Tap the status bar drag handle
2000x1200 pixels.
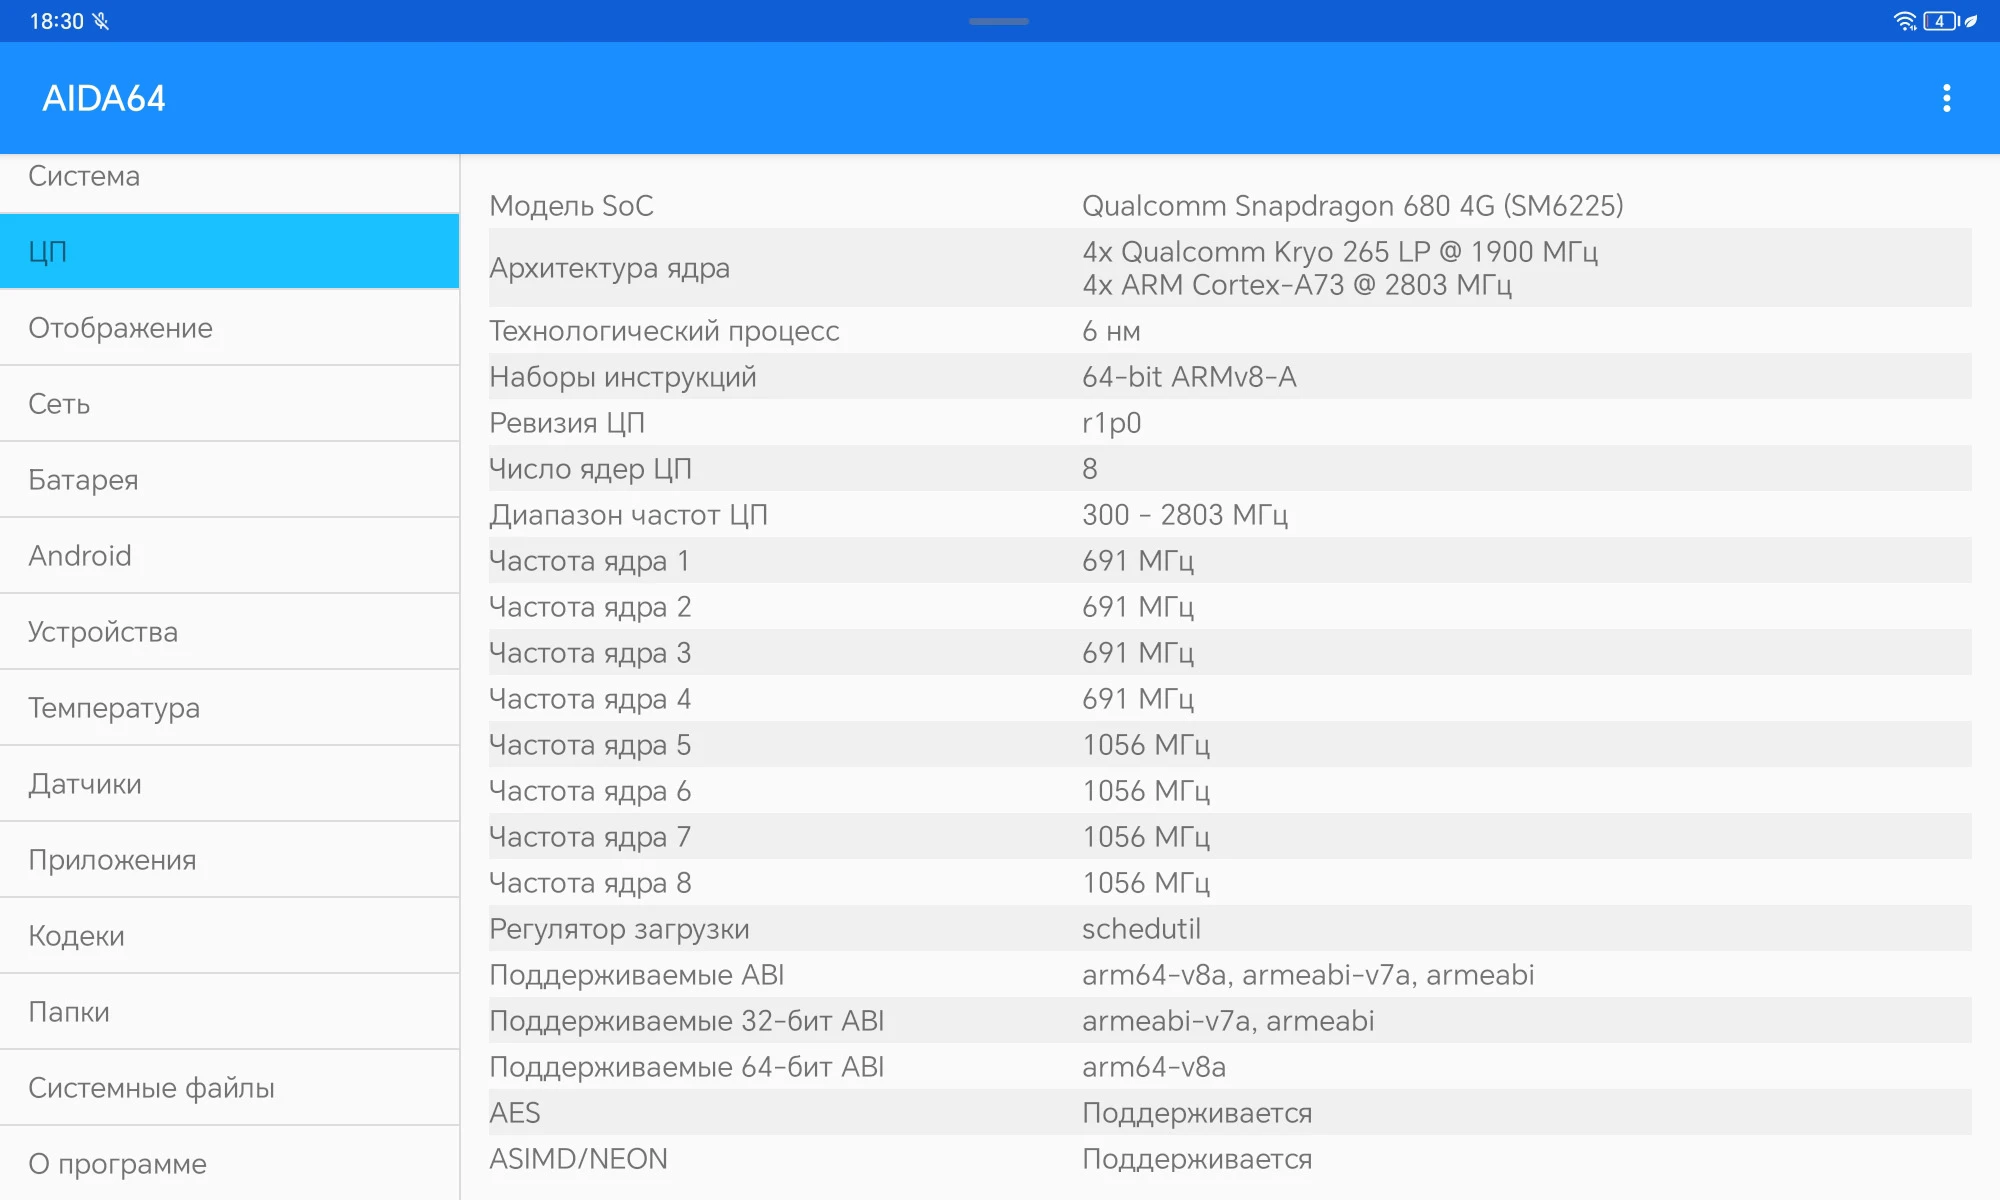(999, 21)
